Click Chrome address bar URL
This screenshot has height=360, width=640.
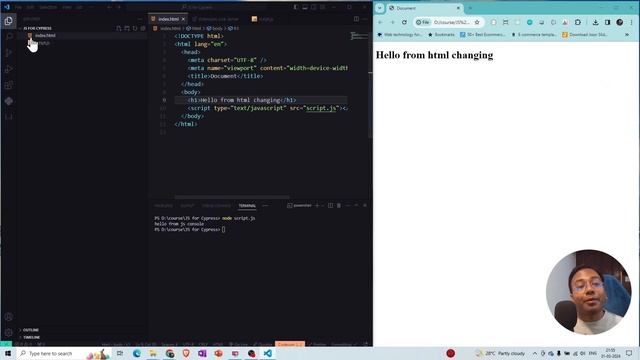tap(451, 22)
